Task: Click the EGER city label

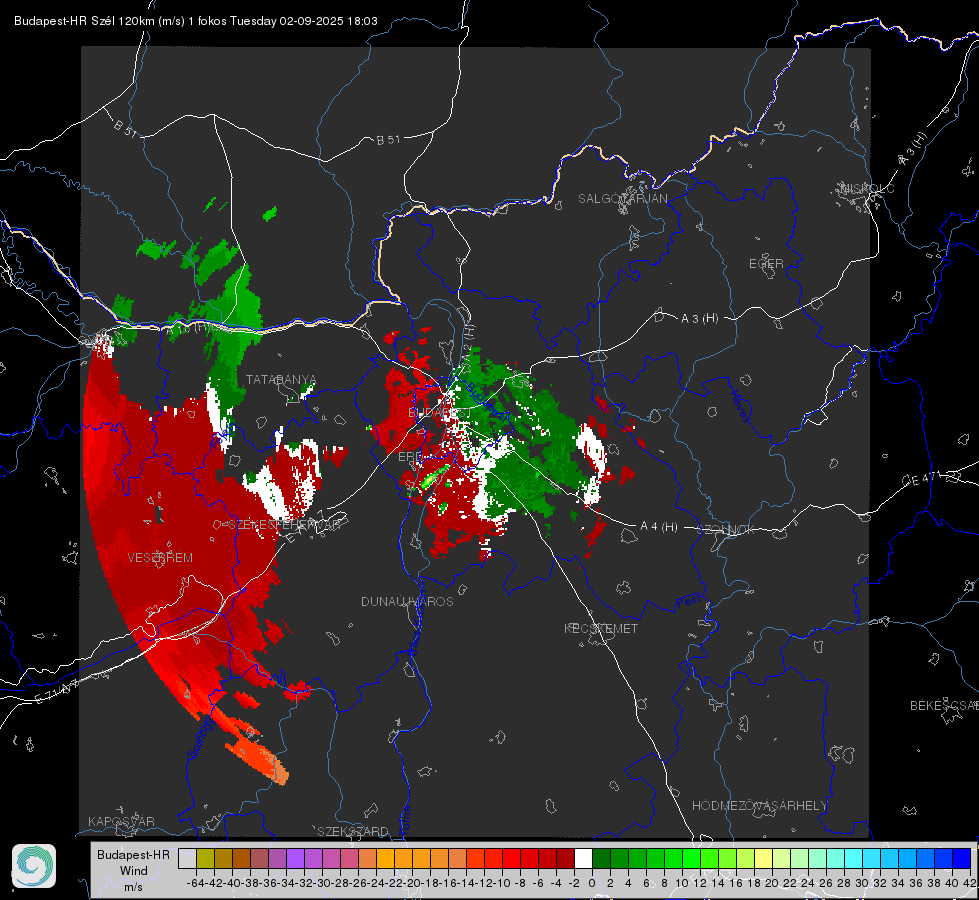Action: [x=766, y=264]
